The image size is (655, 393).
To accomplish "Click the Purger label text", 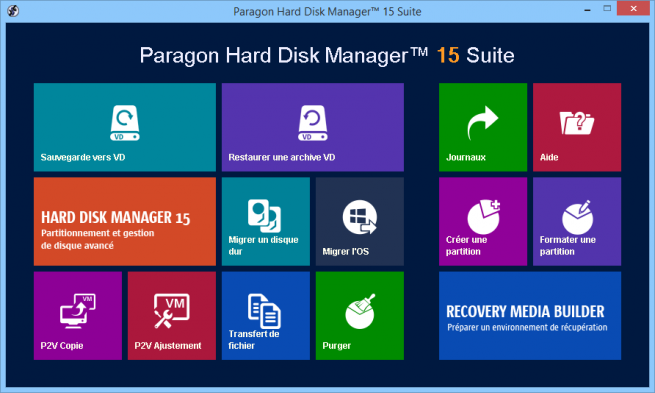I will pyautogui.click(x=336, y=346).
